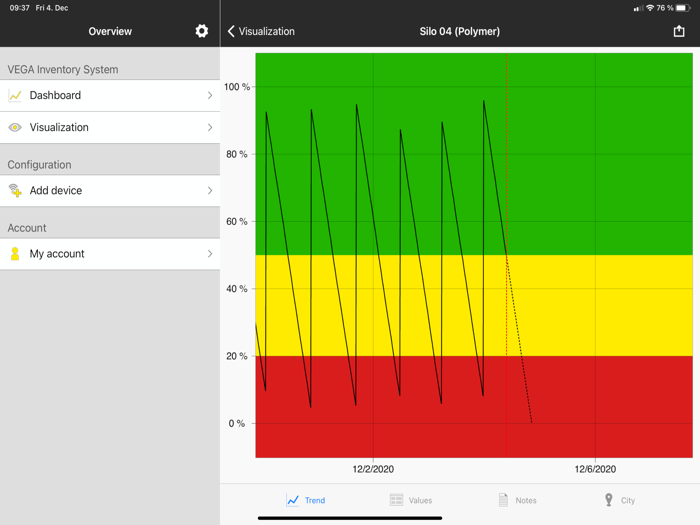
Task: Click the Visualization eye icon
Action: [15, 127]
